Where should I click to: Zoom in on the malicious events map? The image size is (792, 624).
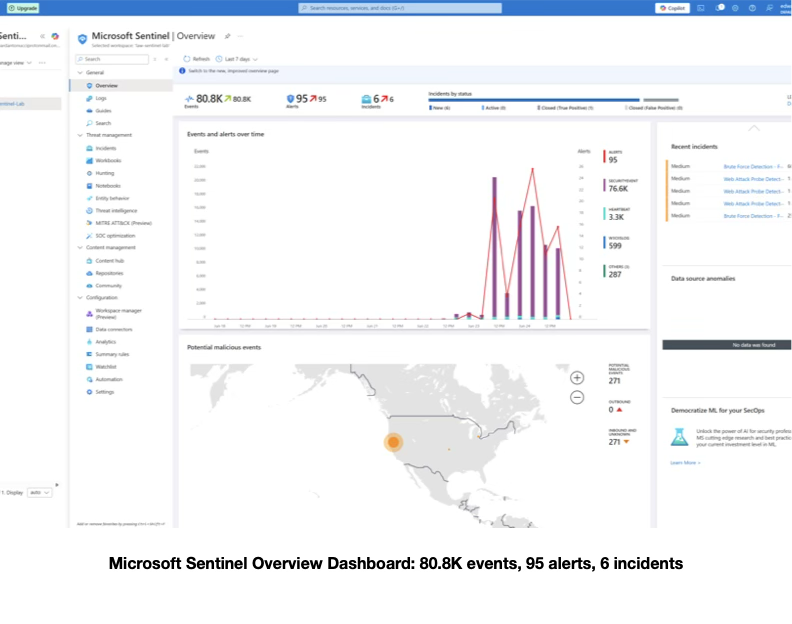(577, 378)
